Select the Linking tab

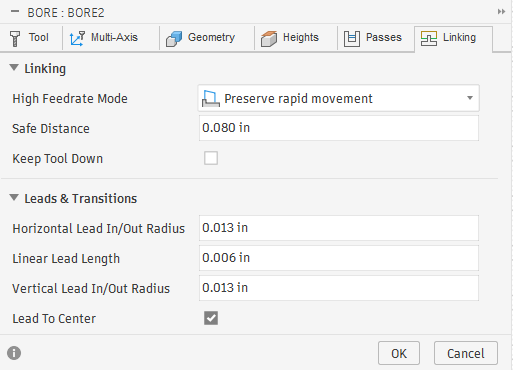(453, 38)
